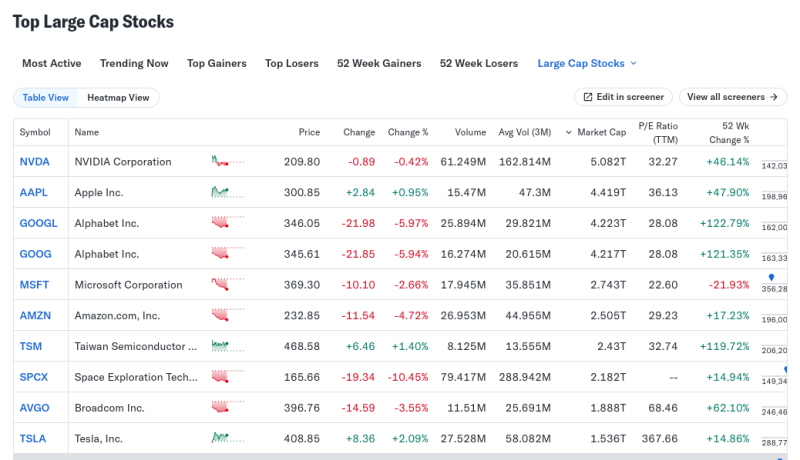Click the Space Exploration Tech name cell
This screenshot has height=460, width=800.
tap(136, 377)
